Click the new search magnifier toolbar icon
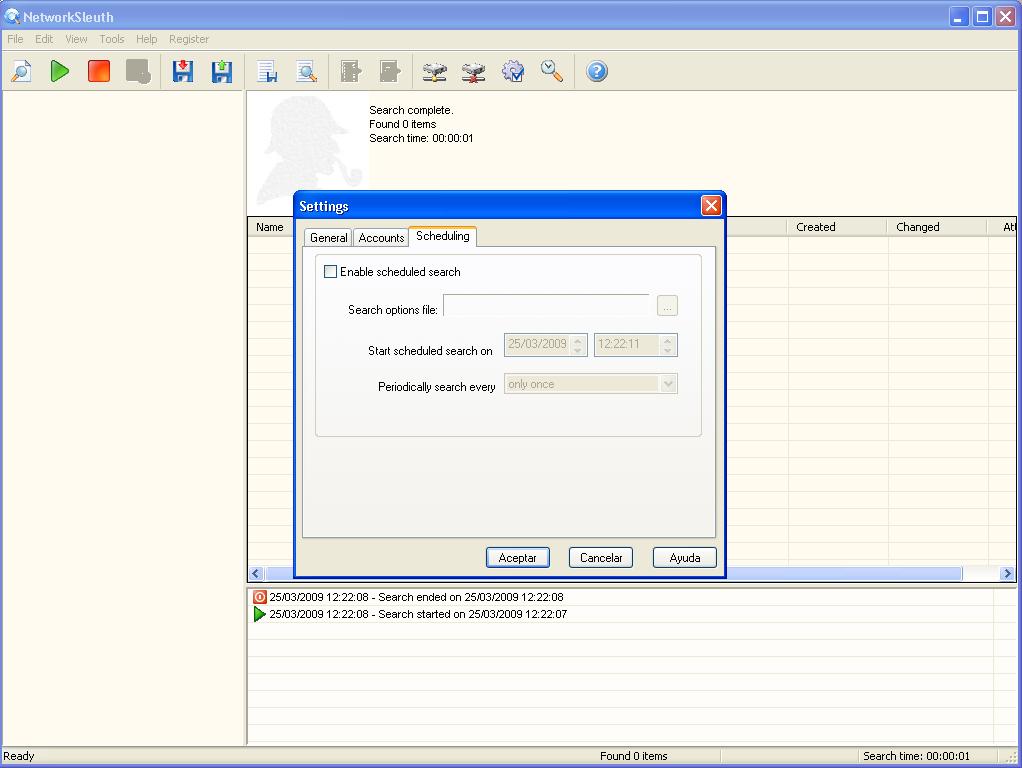This screenshot has height=768, width=1022. [21, 71]
